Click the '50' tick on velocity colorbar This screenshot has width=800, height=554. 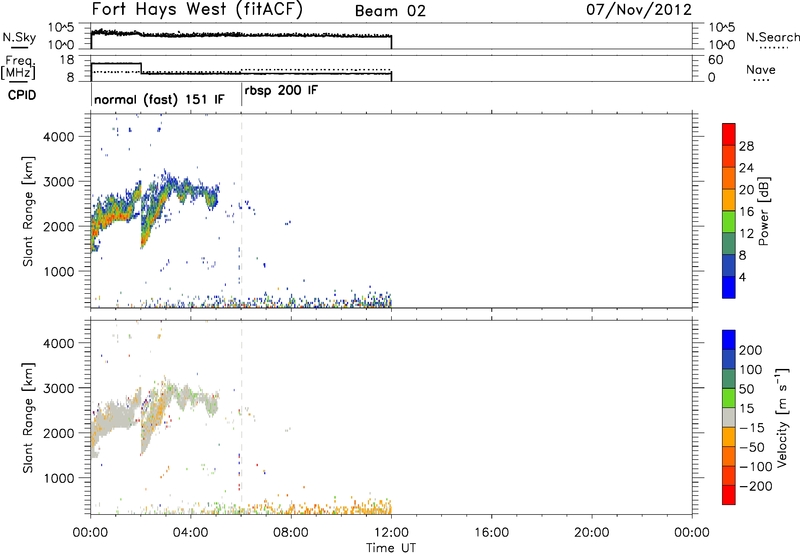746,389
